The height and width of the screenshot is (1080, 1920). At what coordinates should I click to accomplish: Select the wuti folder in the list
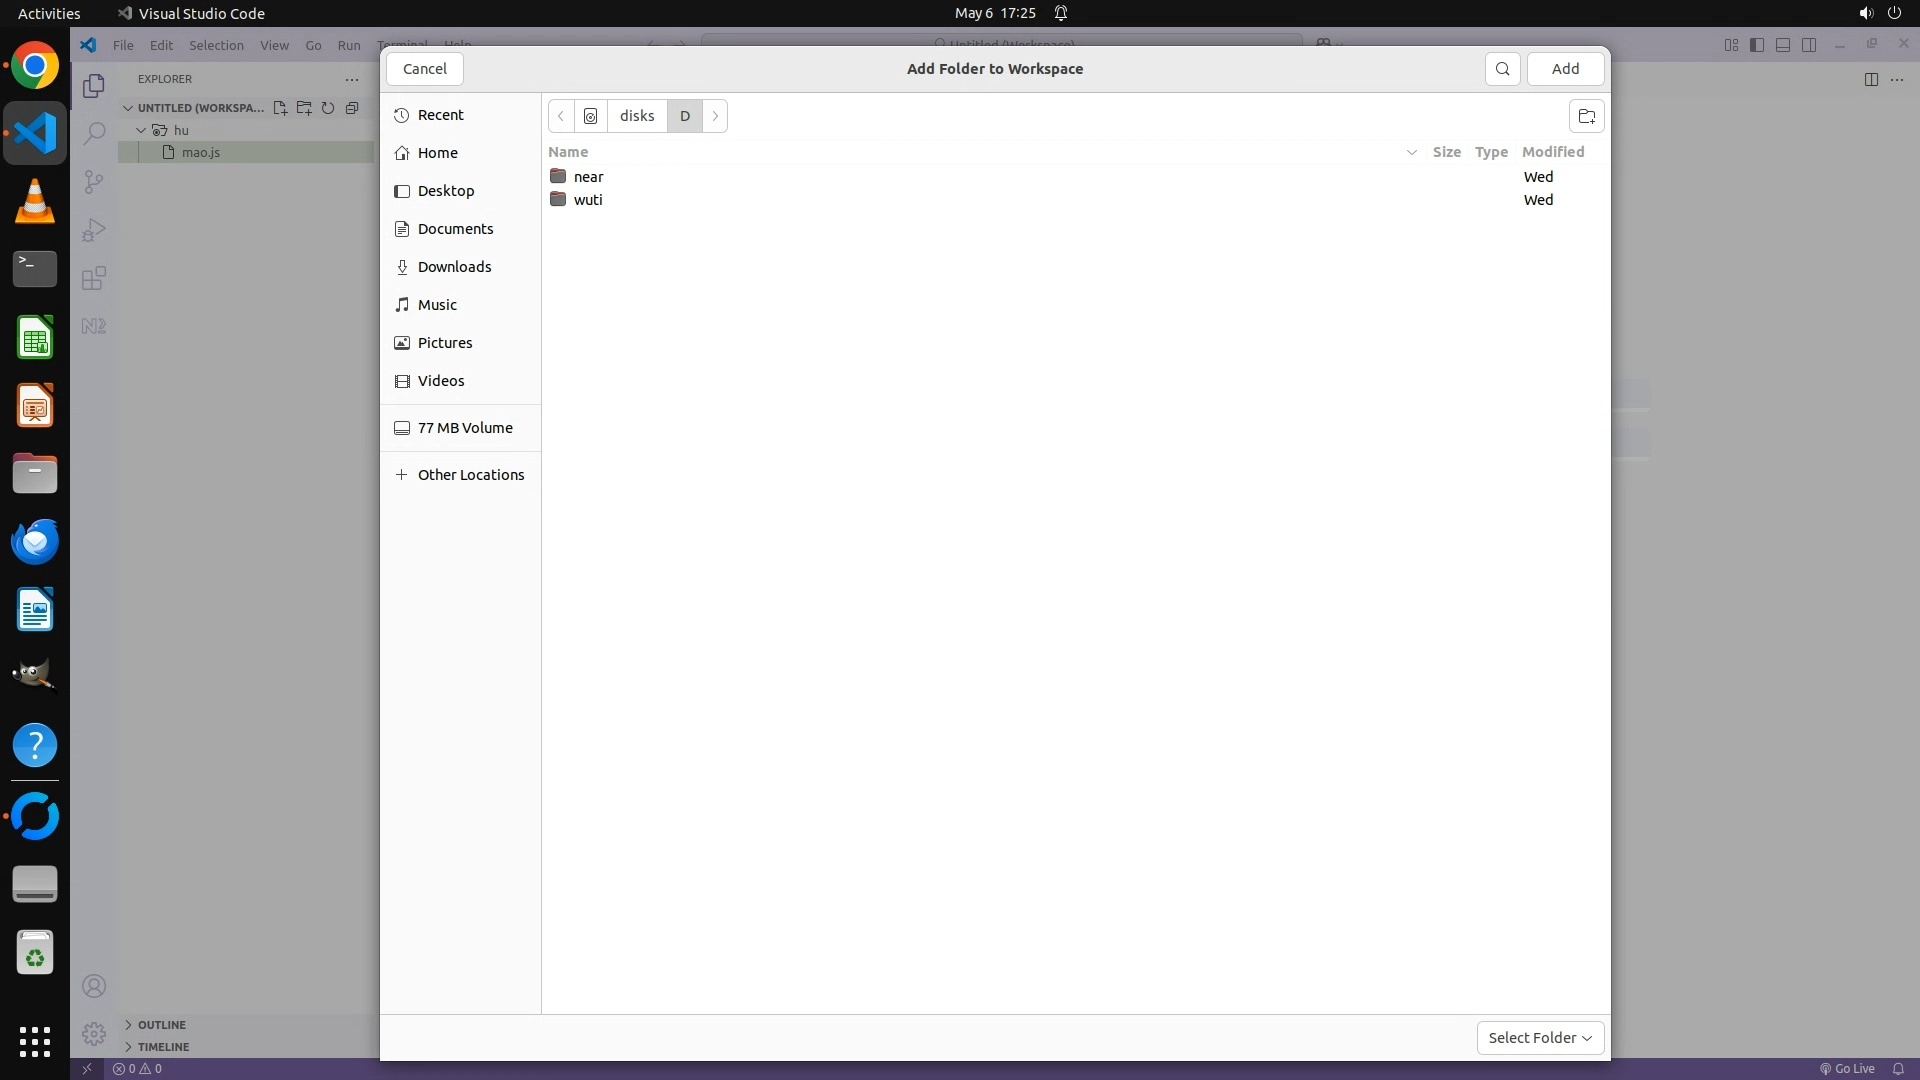coord(588,200)
